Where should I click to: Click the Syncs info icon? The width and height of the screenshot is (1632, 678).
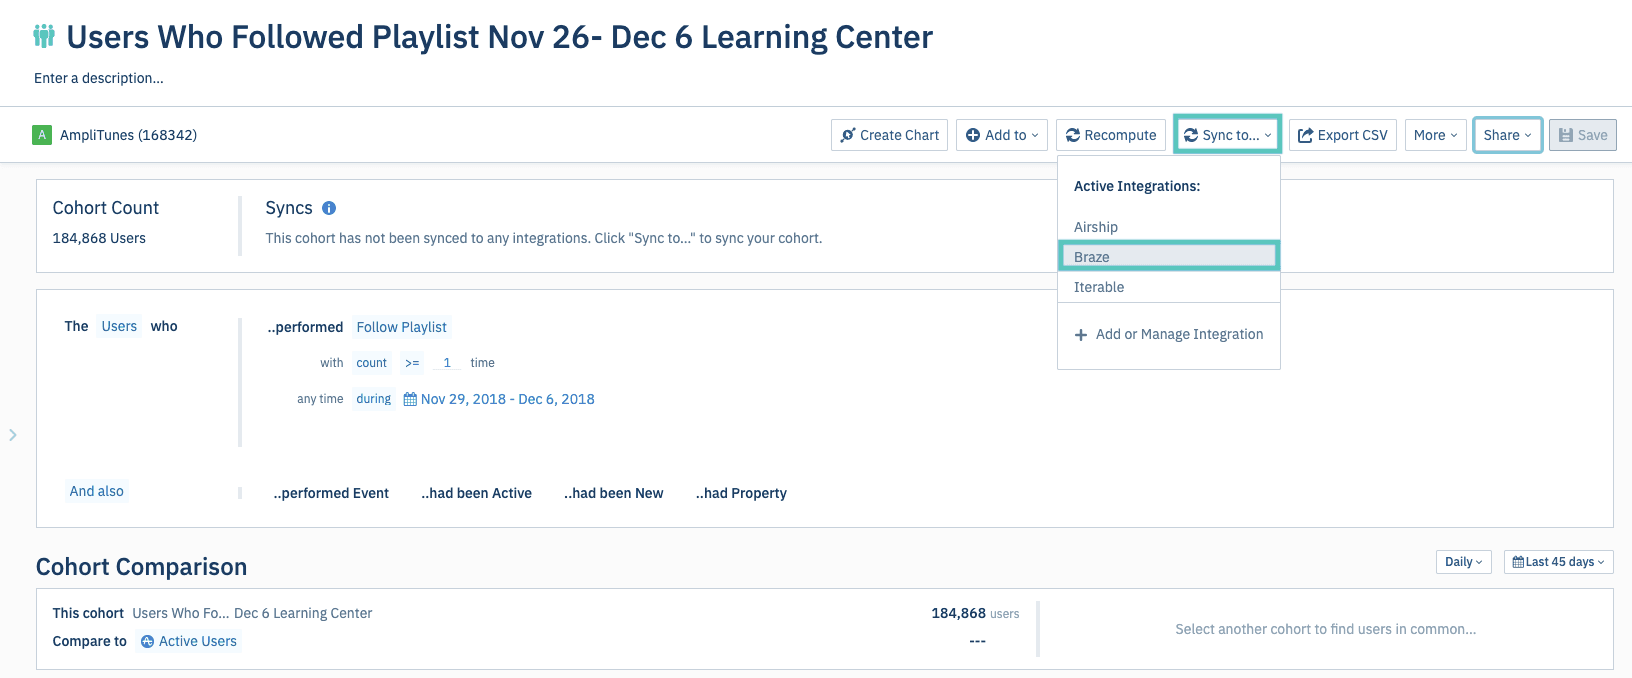tap(329, 208)
